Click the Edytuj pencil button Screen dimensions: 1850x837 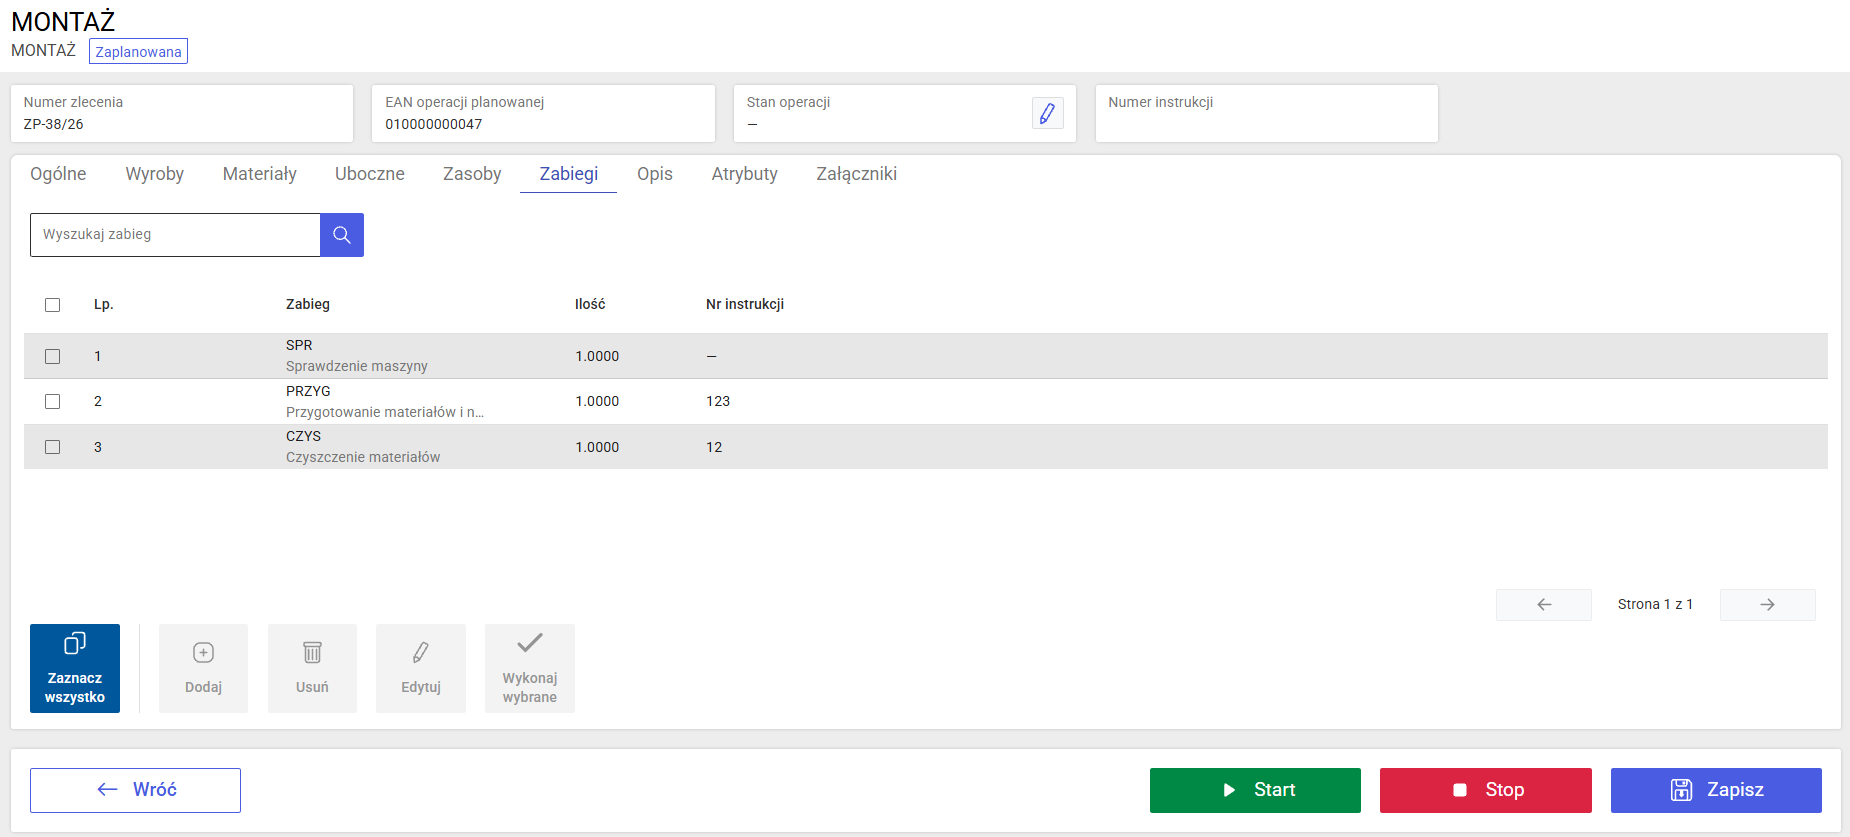click(x=421, y=668)
